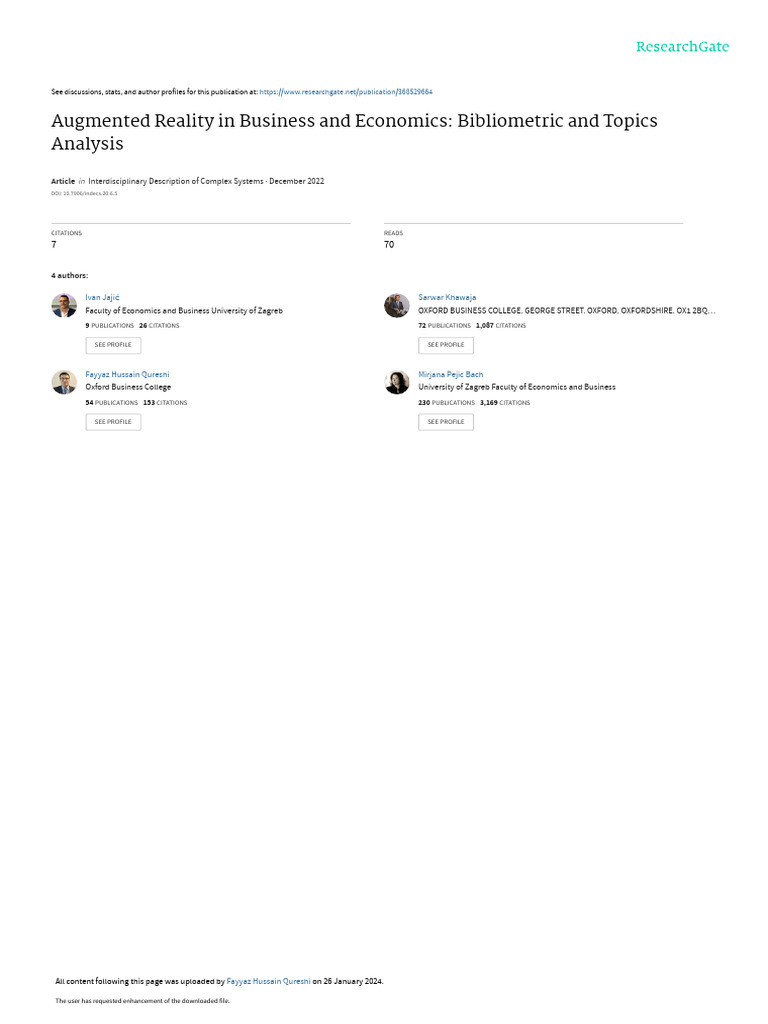This screenshot has width=768, height=1024.
Task: Click the DOI text under journal name
Action: point(84,193)
